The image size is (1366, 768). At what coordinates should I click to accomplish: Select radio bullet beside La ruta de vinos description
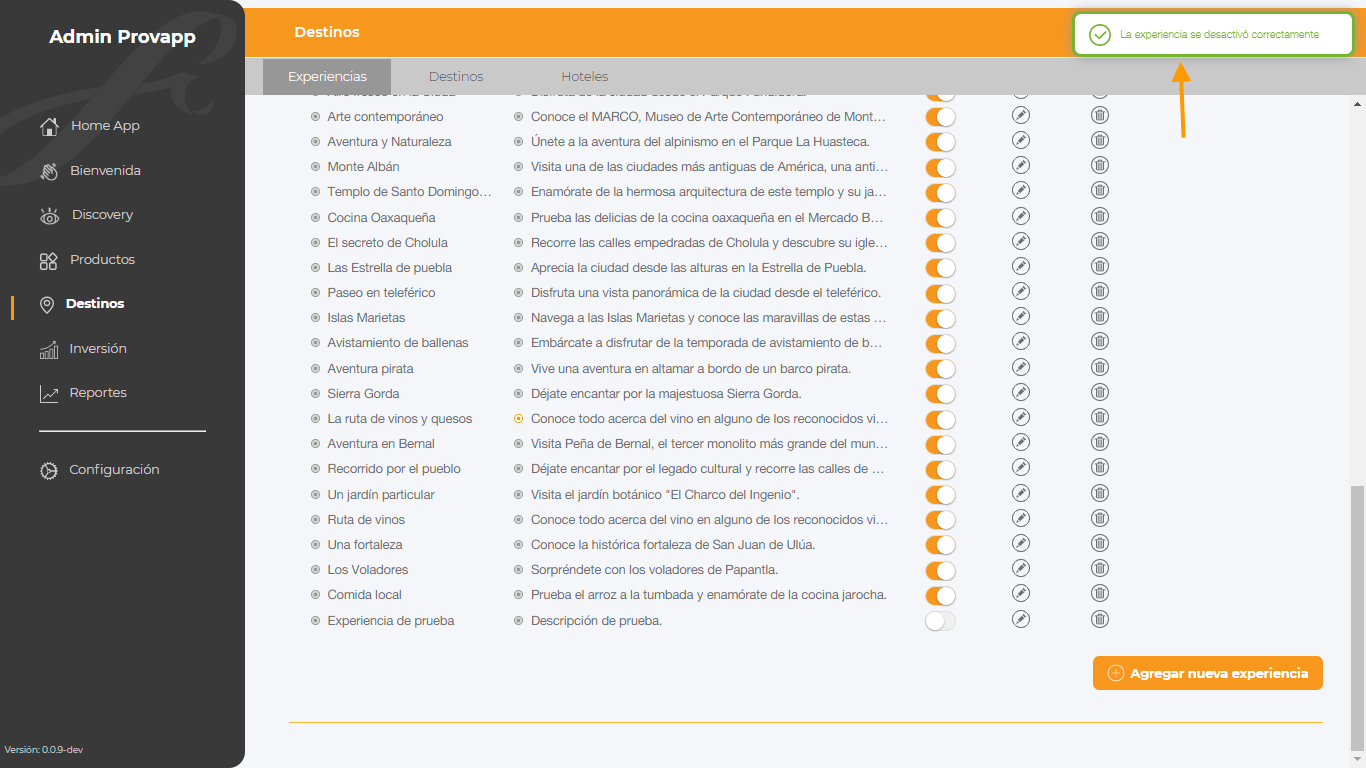[x=518, y=419]
